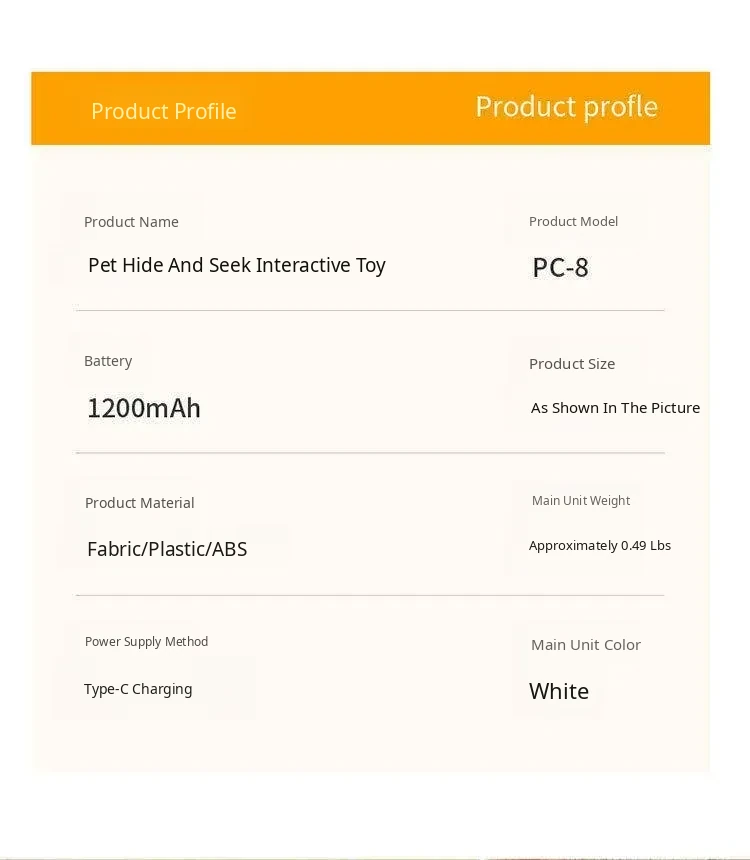Select the "White" color value
This screenshot has width=750, height=860.
click(559, 691)
